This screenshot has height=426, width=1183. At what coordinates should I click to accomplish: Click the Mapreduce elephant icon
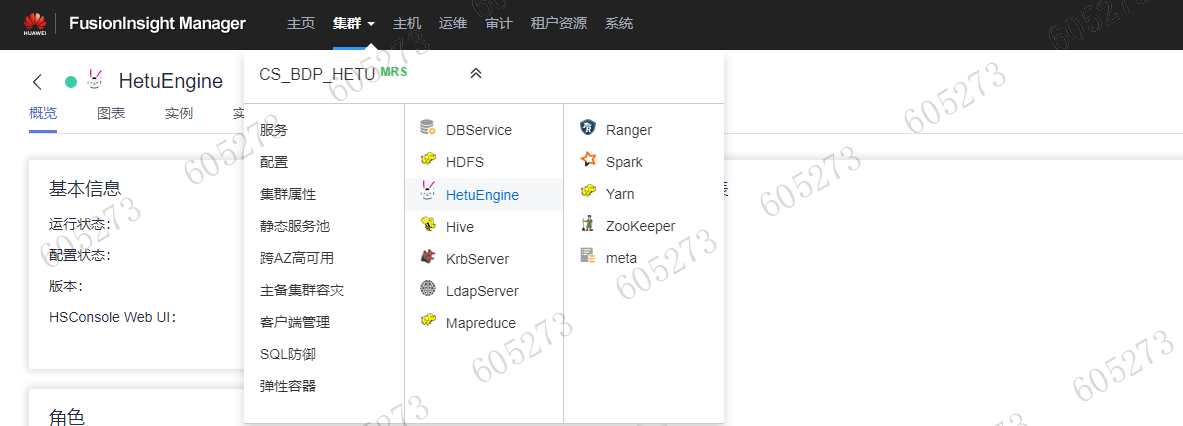click(x=428, y=320)
